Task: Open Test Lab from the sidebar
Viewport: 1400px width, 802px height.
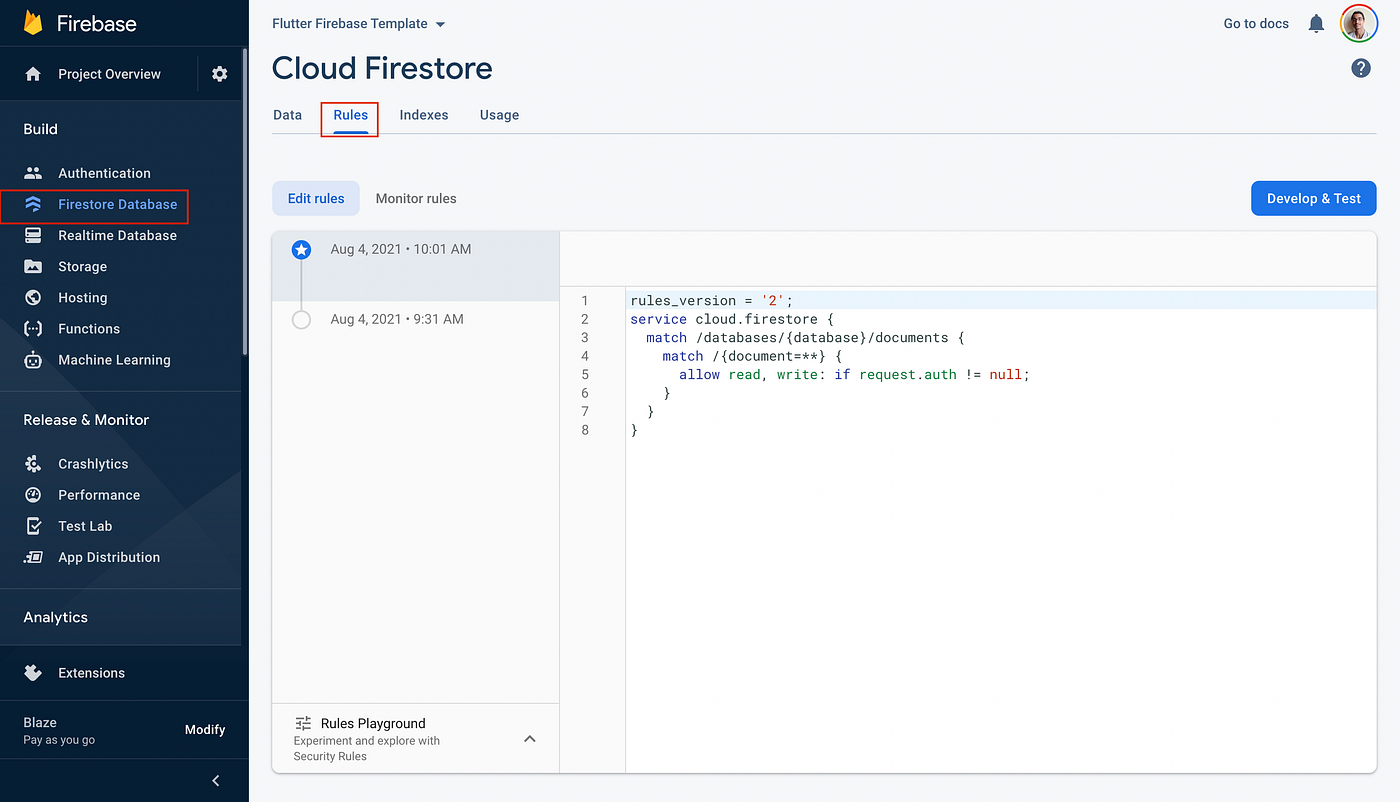Action: coord(34,525)
